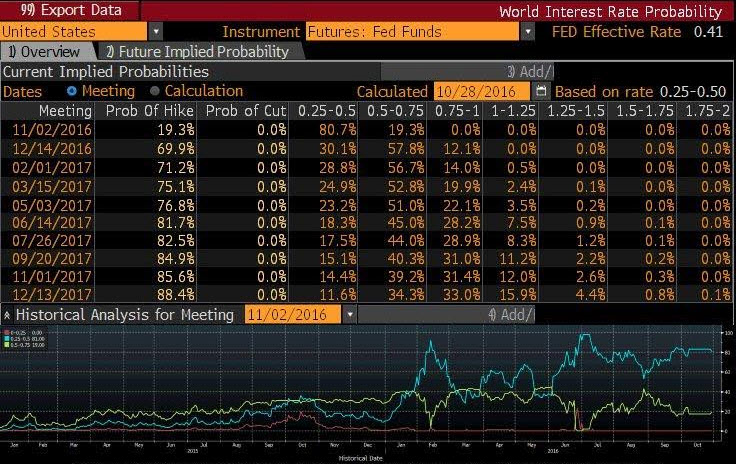Expand the Futures: Fed Funds instrument dropdown
Screen dimensions: 736x464
click(x=527, y=32)
